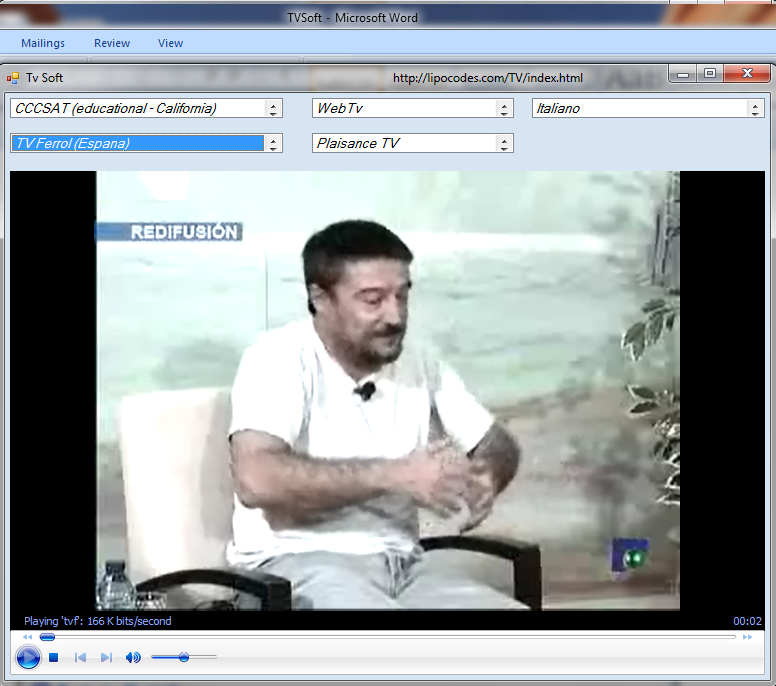Skip to previous track button
The height and width of the screenshot is (686, 776).
80,657
